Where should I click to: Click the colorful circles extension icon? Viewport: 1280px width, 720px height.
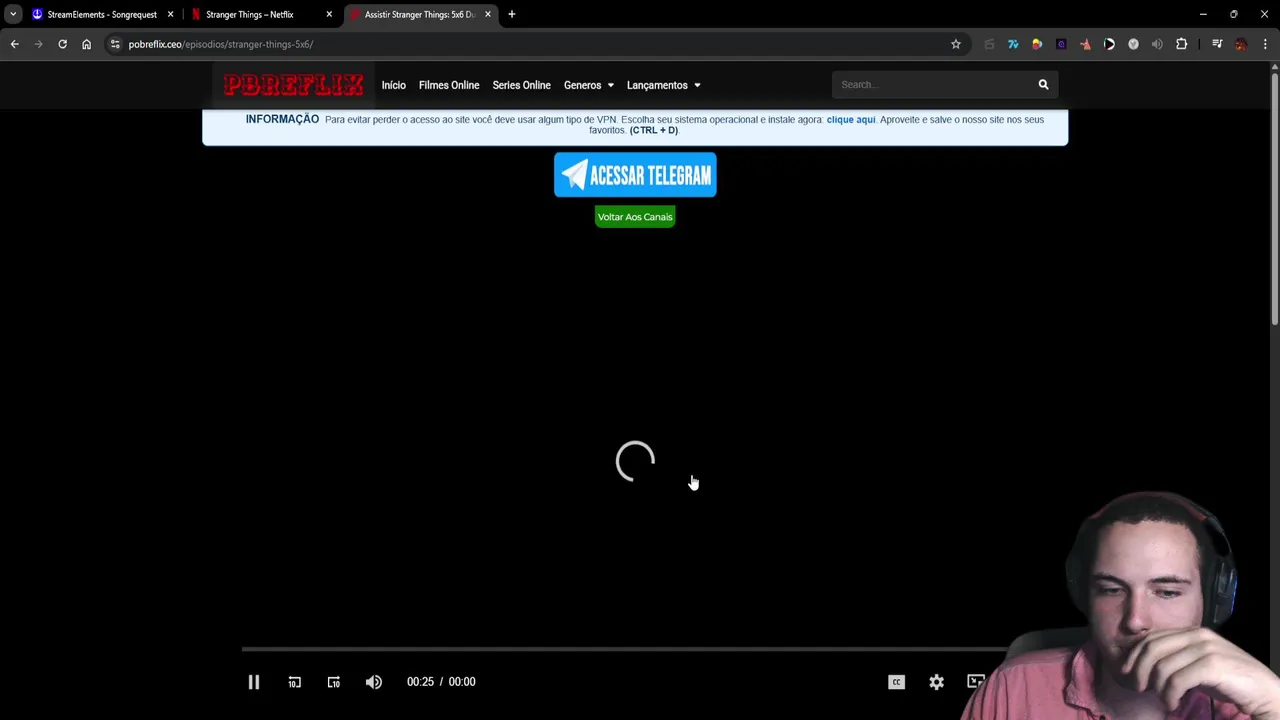click(x=1037, y=44)
